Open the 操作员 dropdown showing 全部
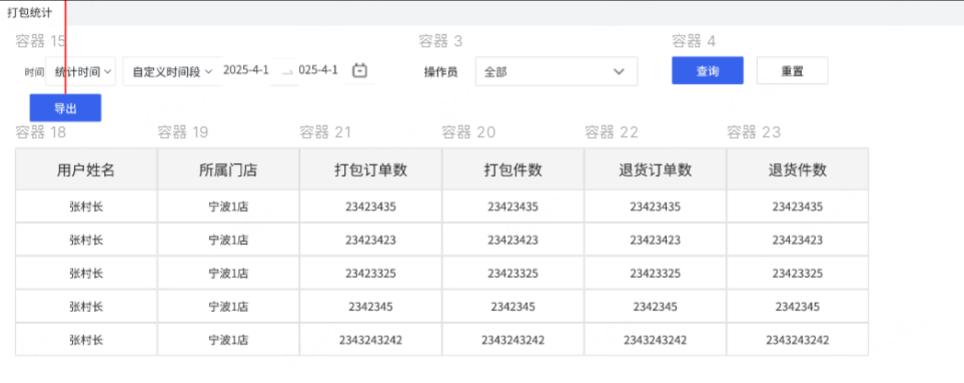 556,71
